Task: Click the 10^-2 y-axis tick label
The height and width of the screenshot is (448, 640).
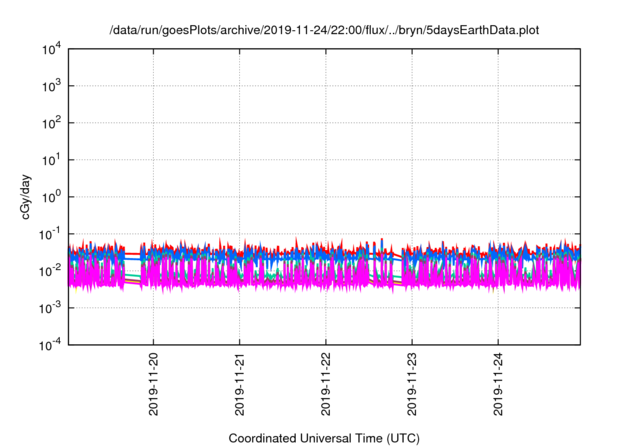Action: click(x=50, y=271)
